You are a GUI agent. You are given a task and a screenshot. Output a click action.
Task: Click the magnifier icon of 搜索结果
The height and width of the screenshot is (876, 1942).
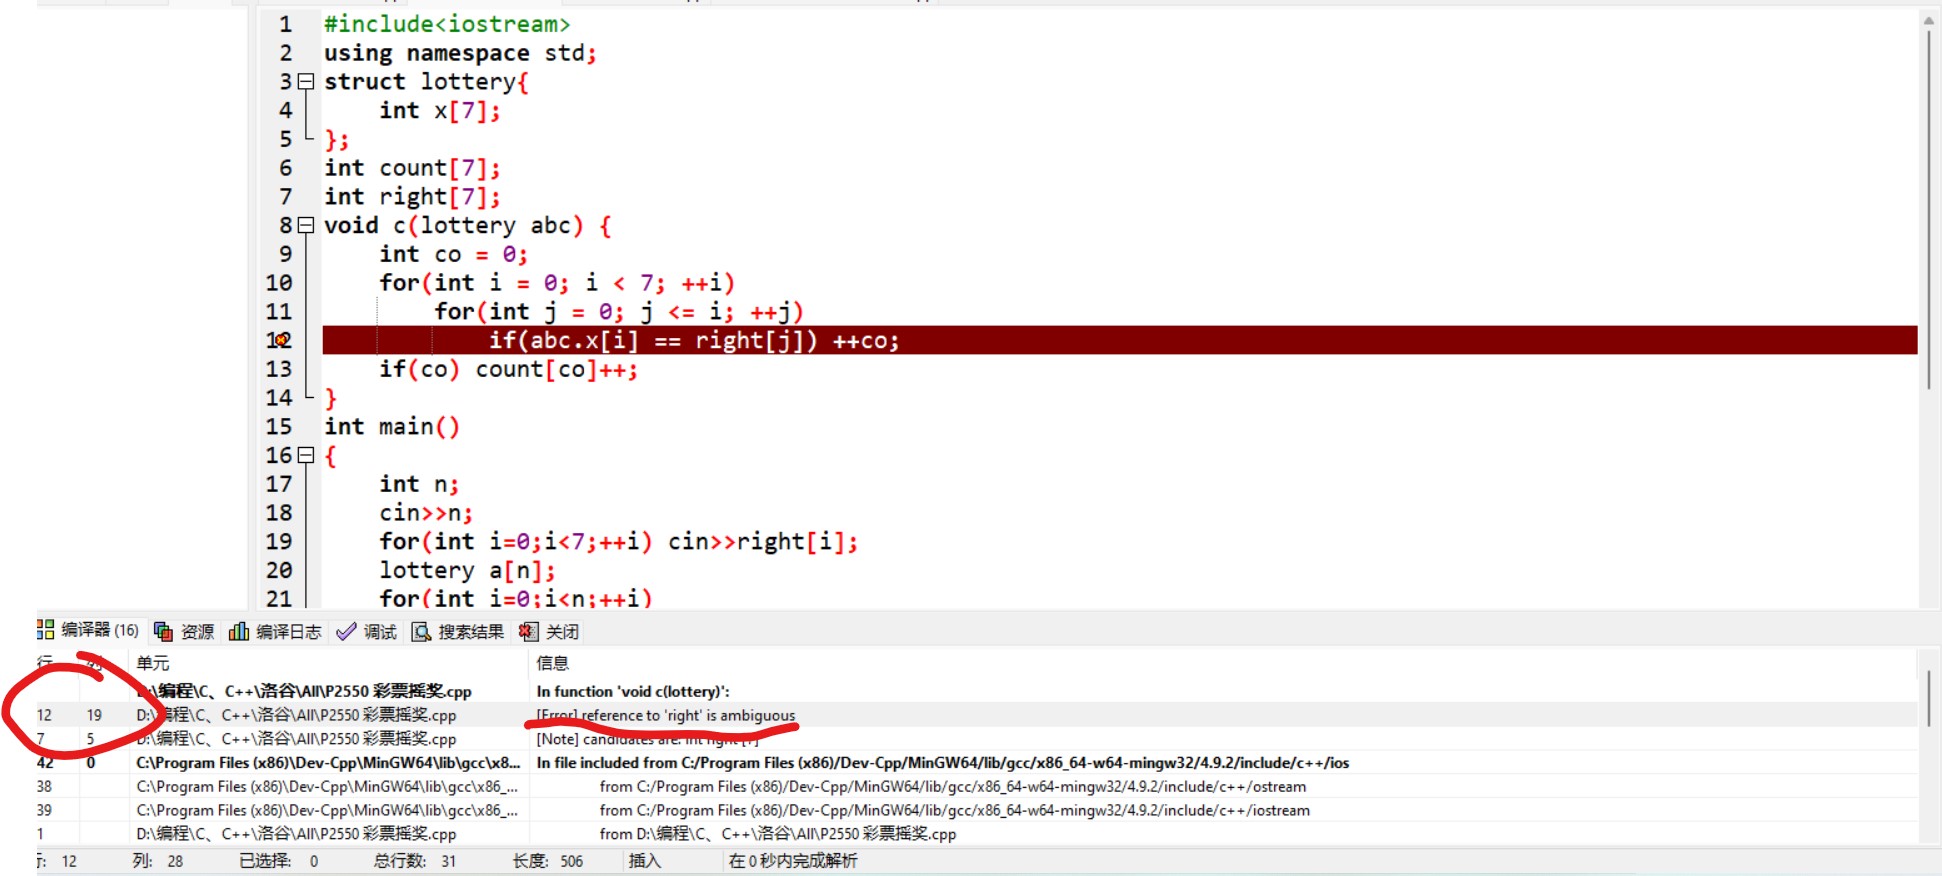pyautogui.click(x=421, y=632)
